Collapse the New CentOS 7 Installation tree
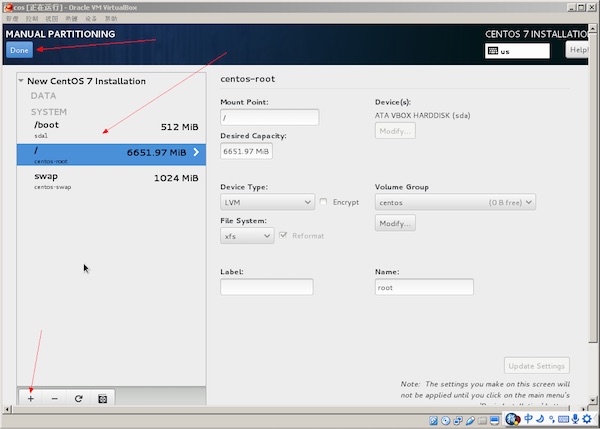600x429 pixels. (x=21, y=81)
